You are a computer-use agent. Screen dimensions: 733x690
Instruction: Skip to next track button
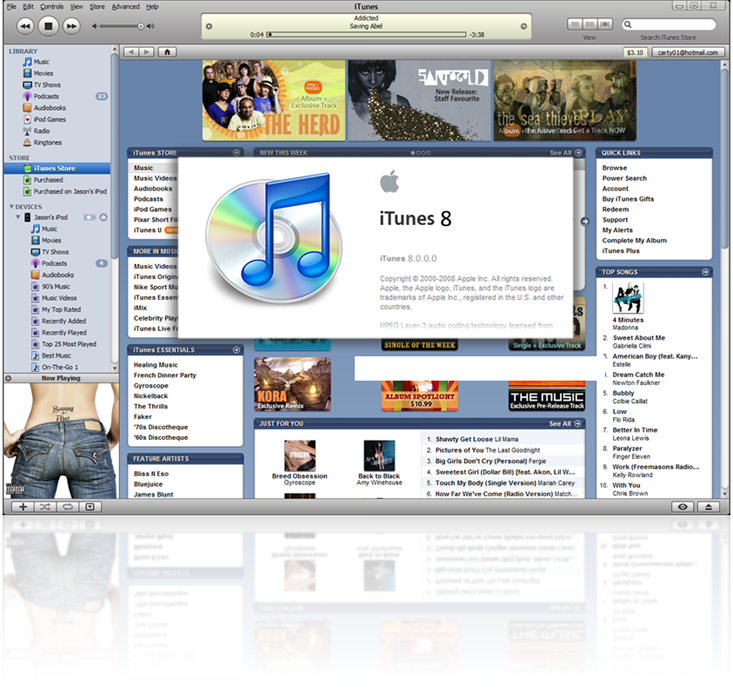(x=71, y=26)
